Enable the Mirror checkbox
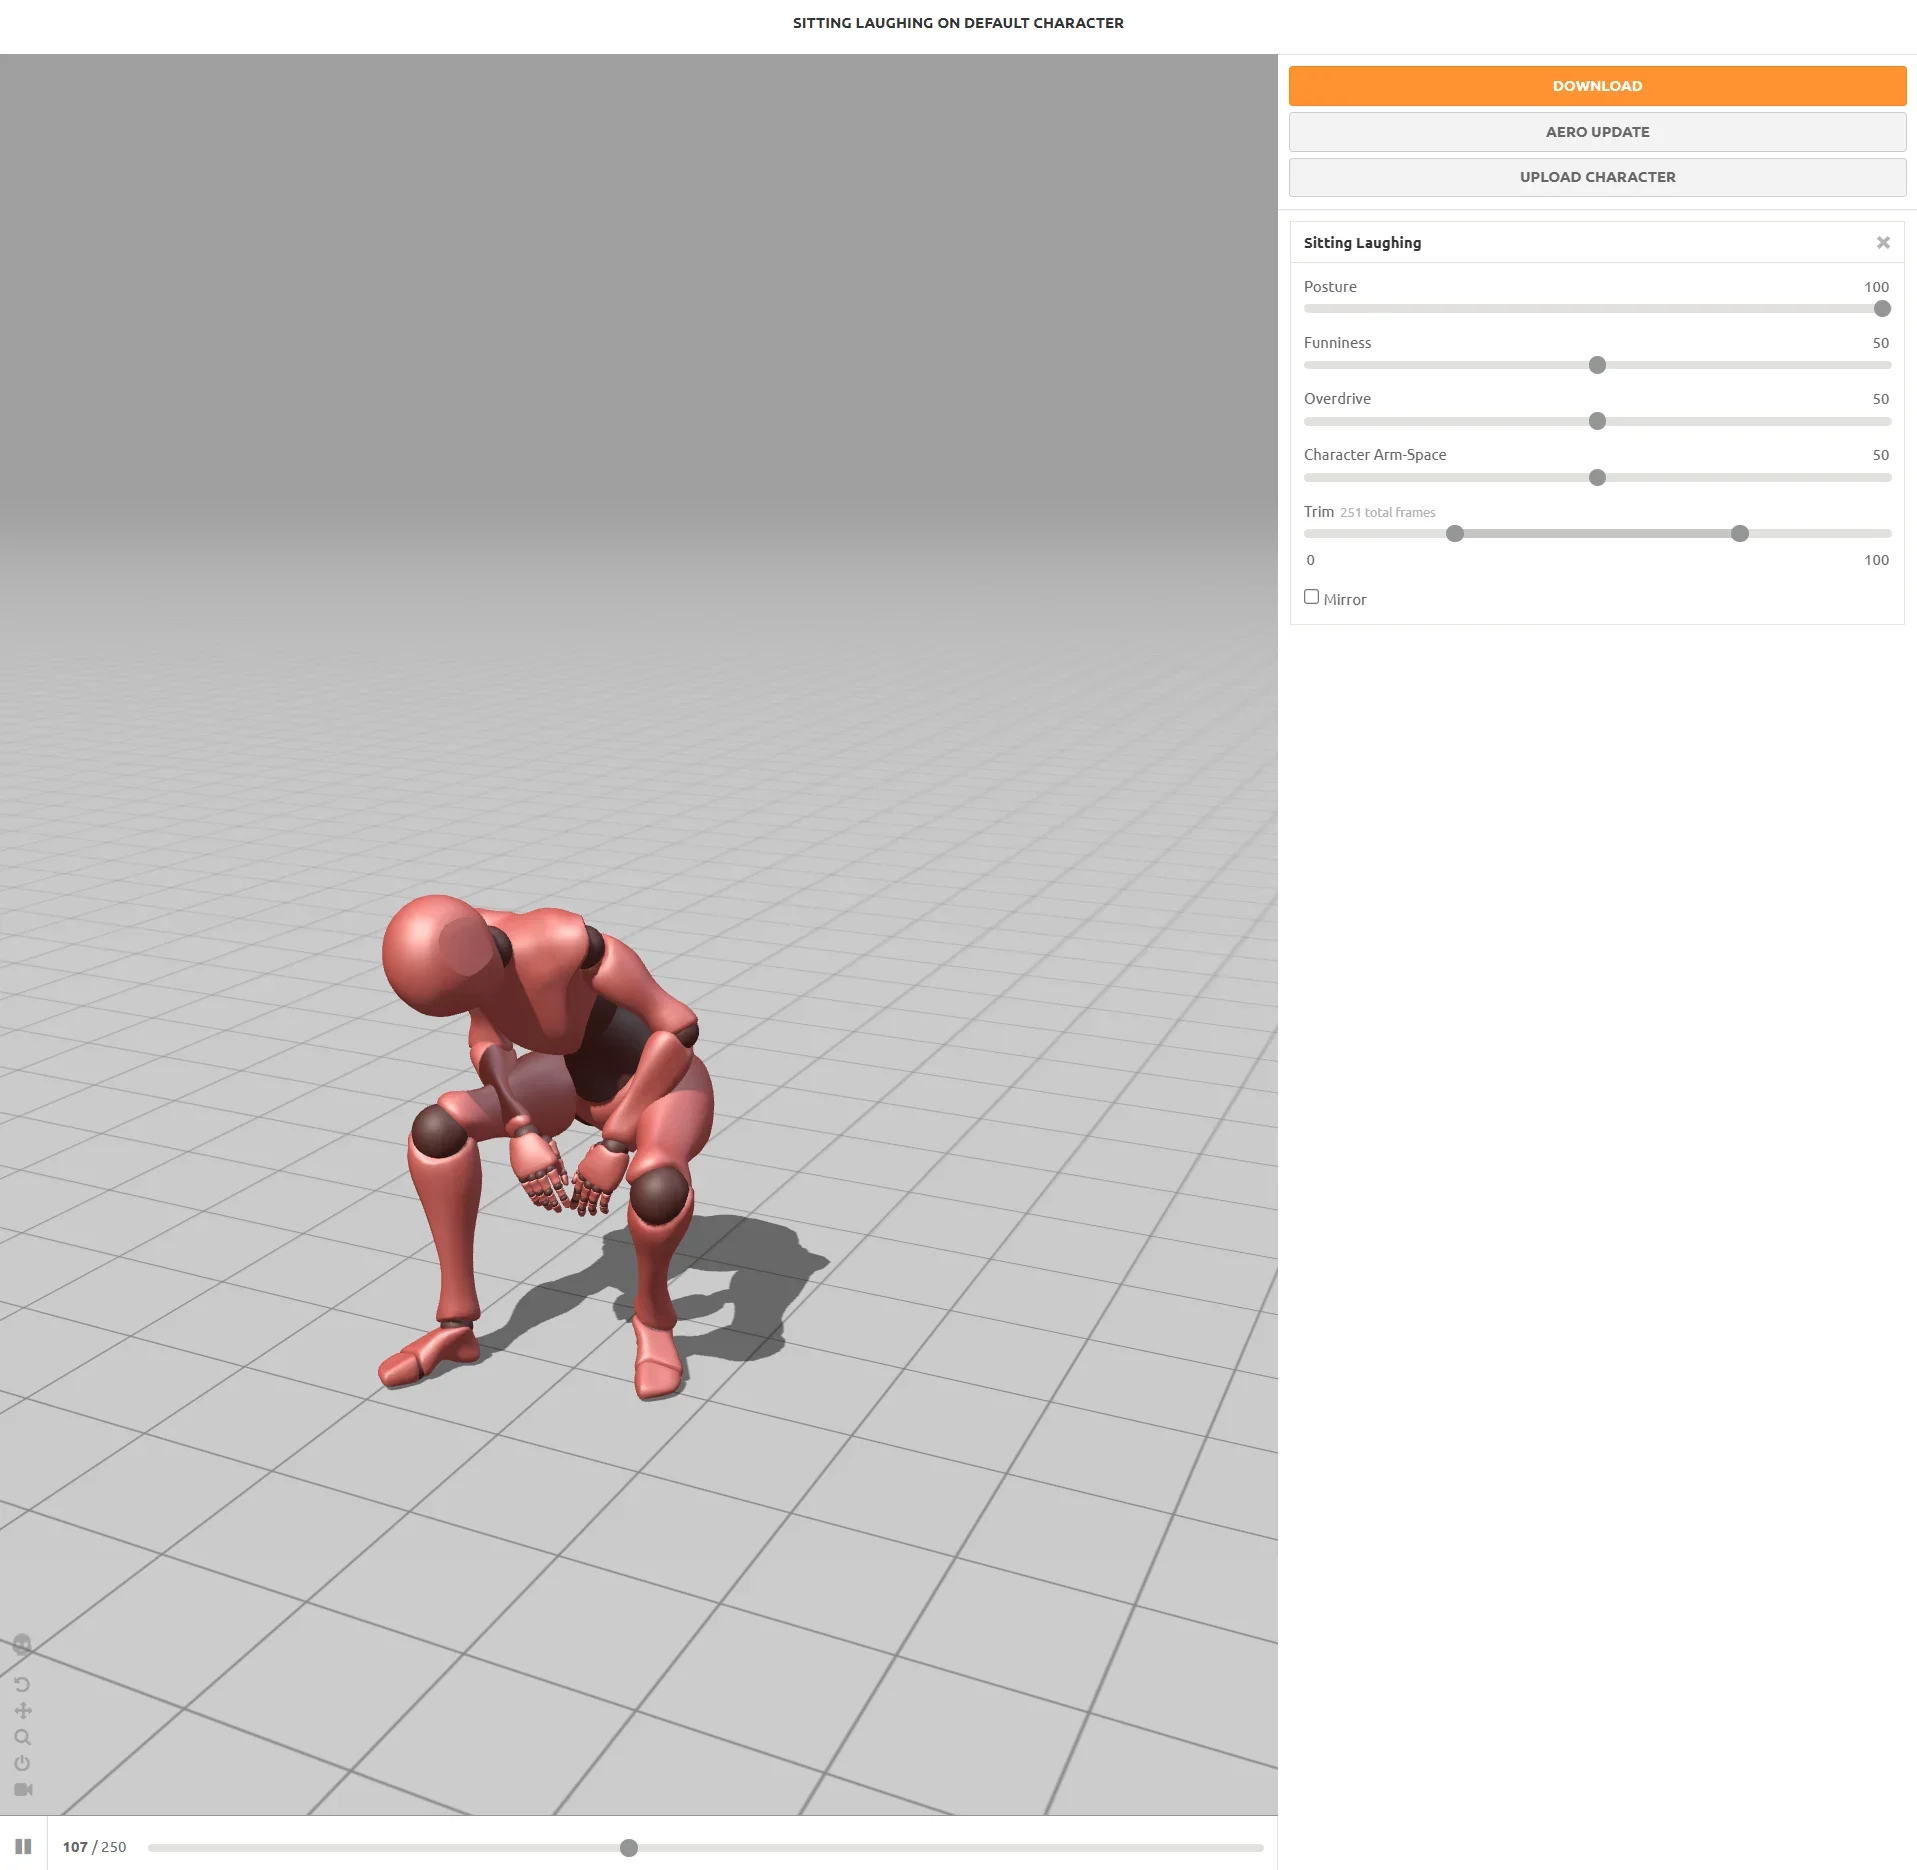1917x1870 pixels. pyautogui.click(x=1311, y=597)
